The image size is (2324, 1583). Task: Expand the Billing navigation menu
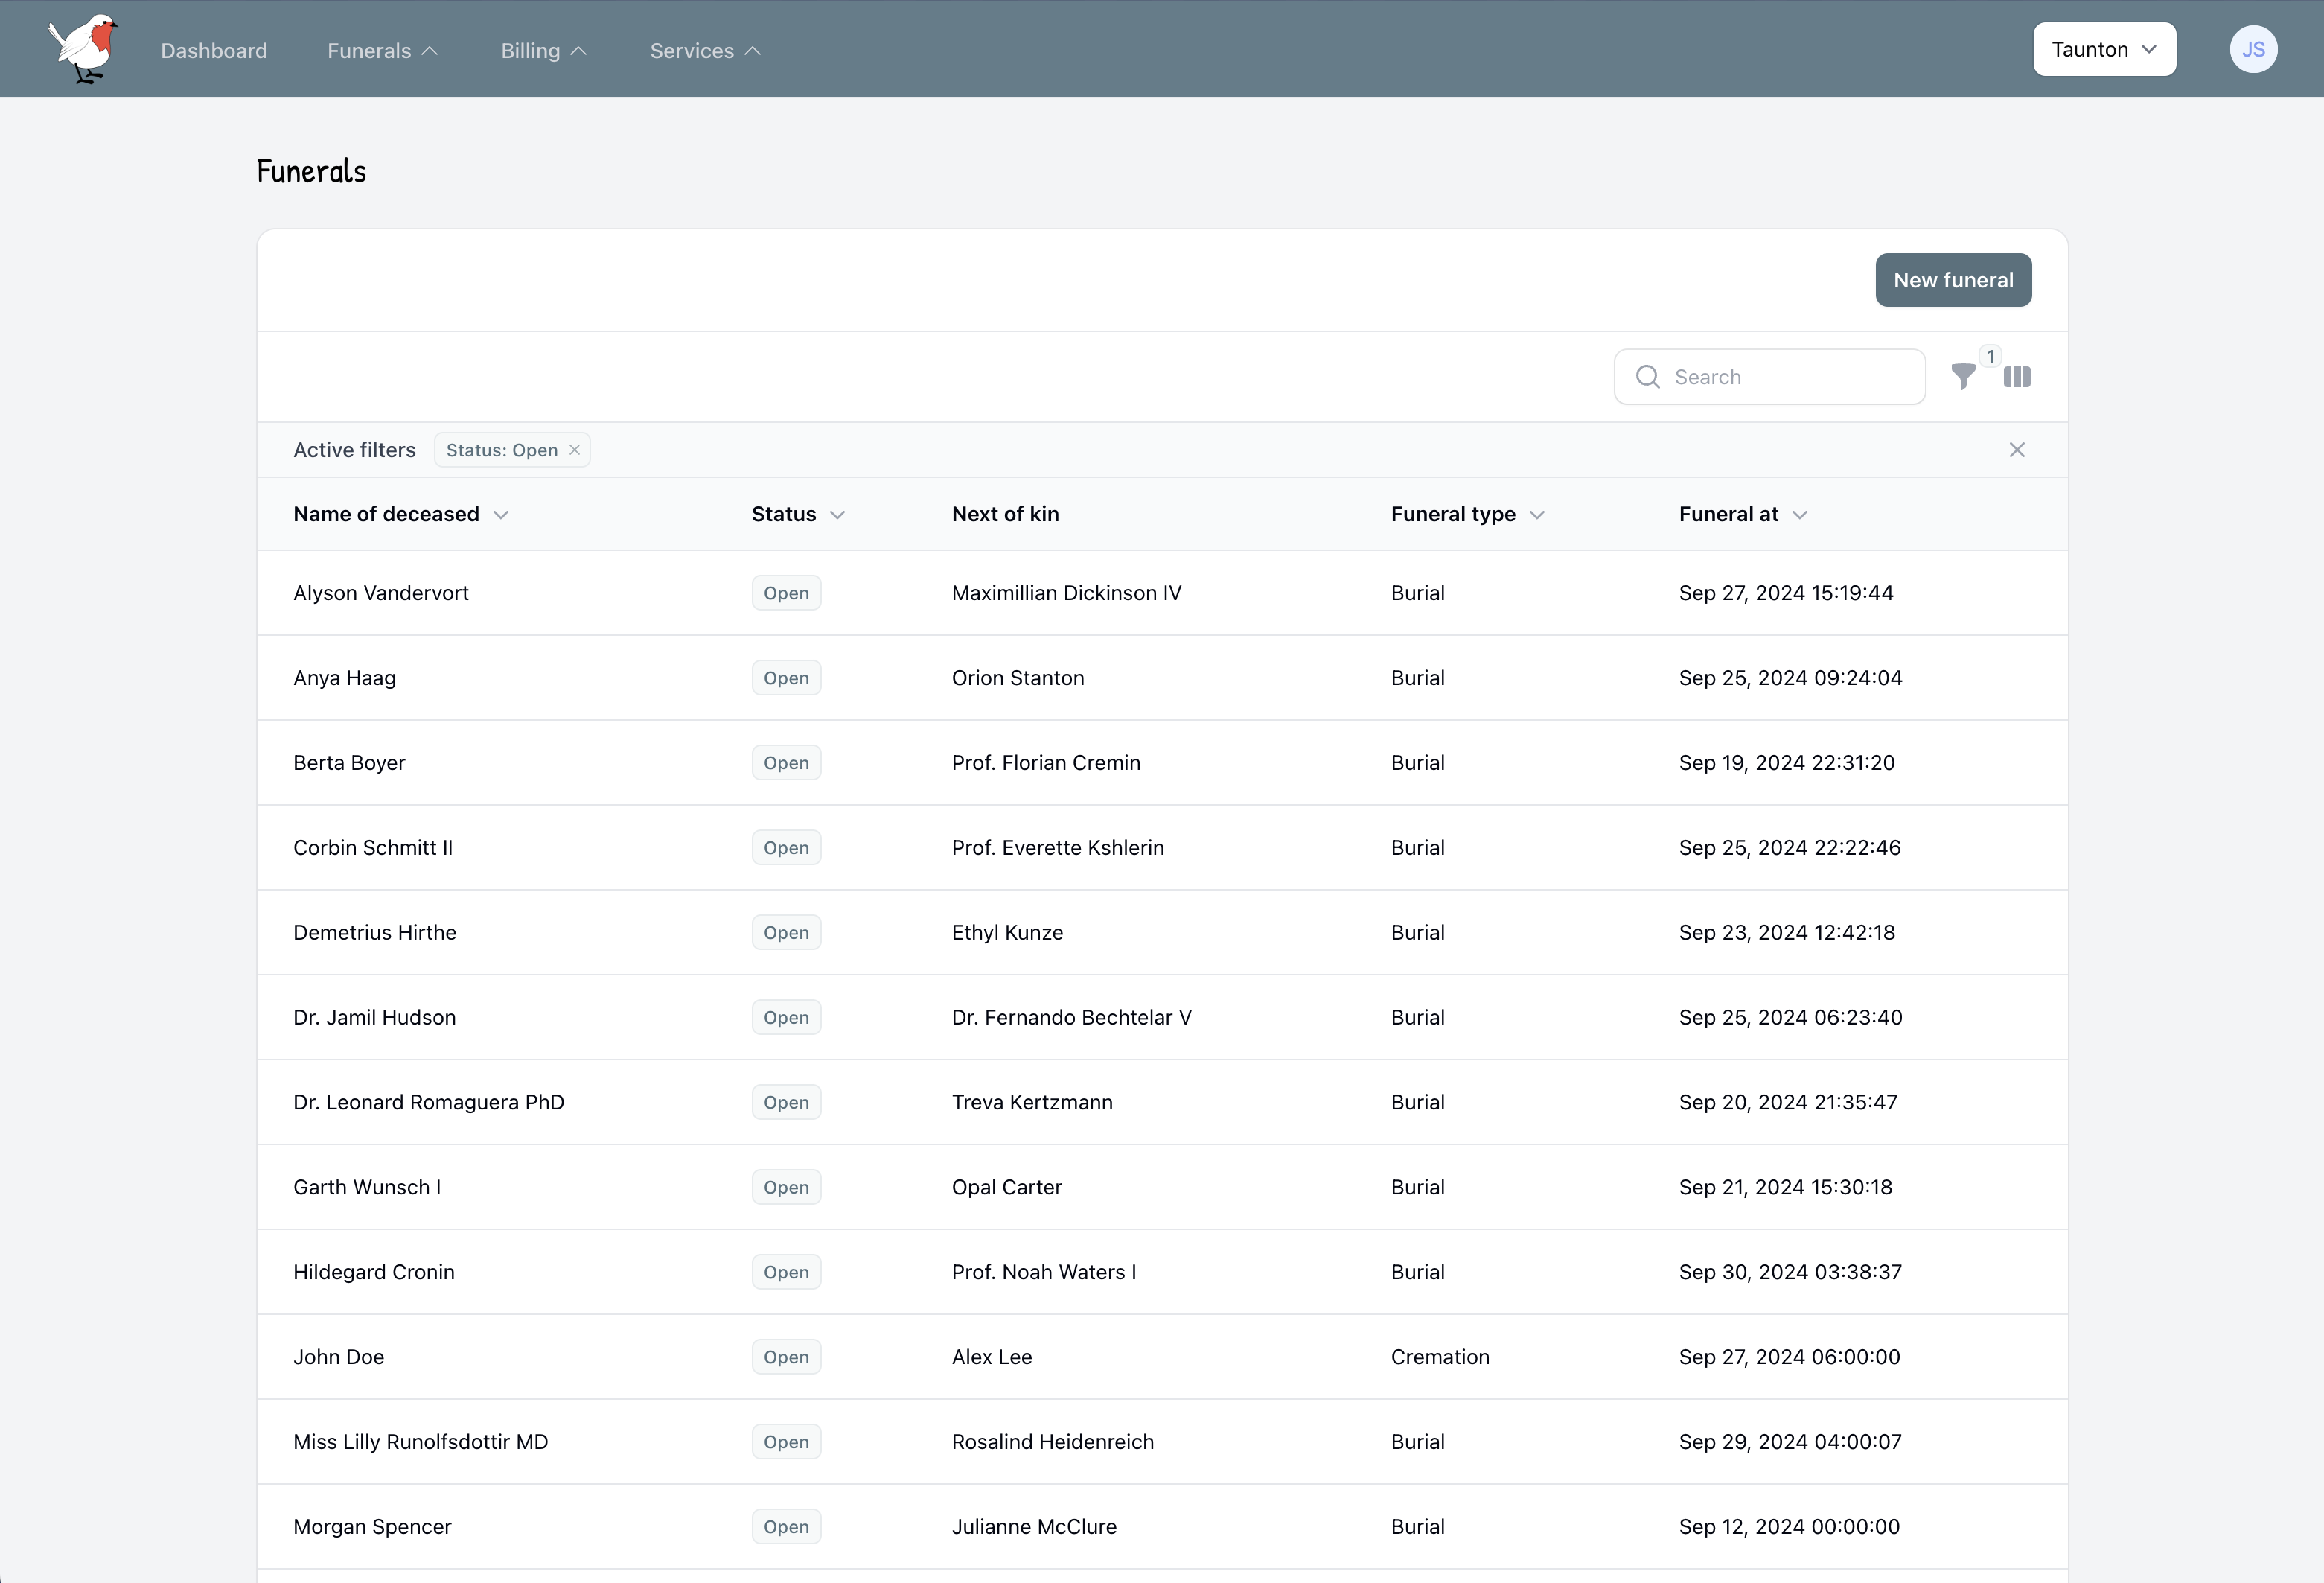[544, 50]
